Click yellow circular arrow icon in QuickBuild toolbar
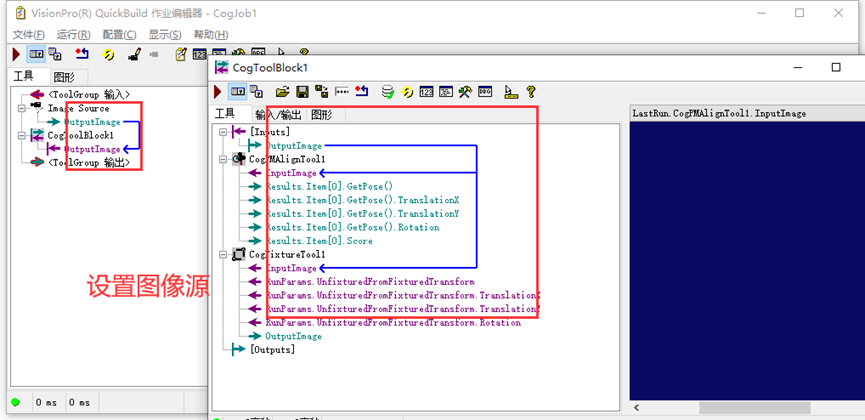This screenshot has width=865, height=420. point(109,54)
